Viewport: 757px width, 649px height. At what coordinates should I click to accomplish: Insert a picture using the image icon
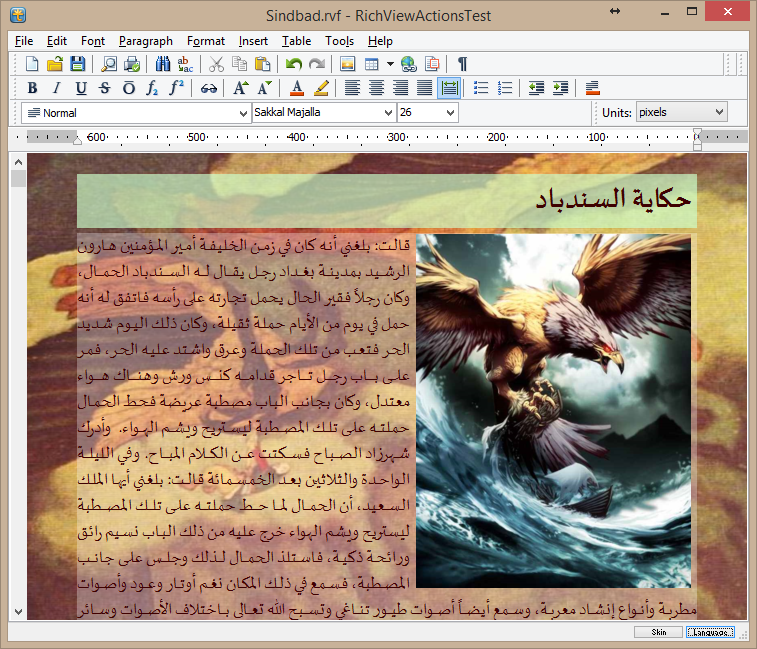click(x=348, y=64)
